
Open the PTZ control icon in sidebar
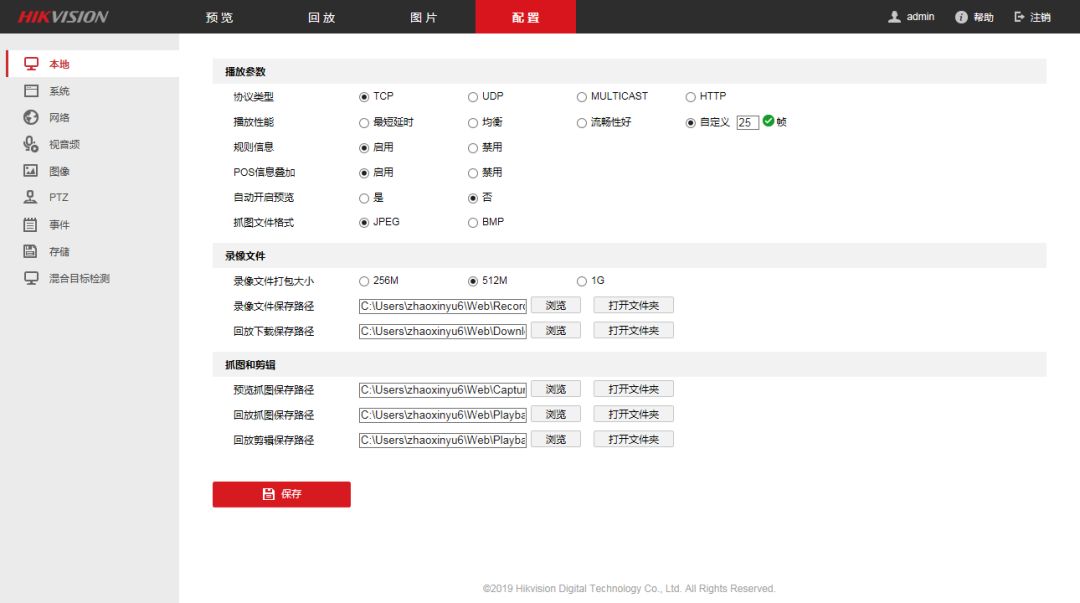tap(31, 197)
